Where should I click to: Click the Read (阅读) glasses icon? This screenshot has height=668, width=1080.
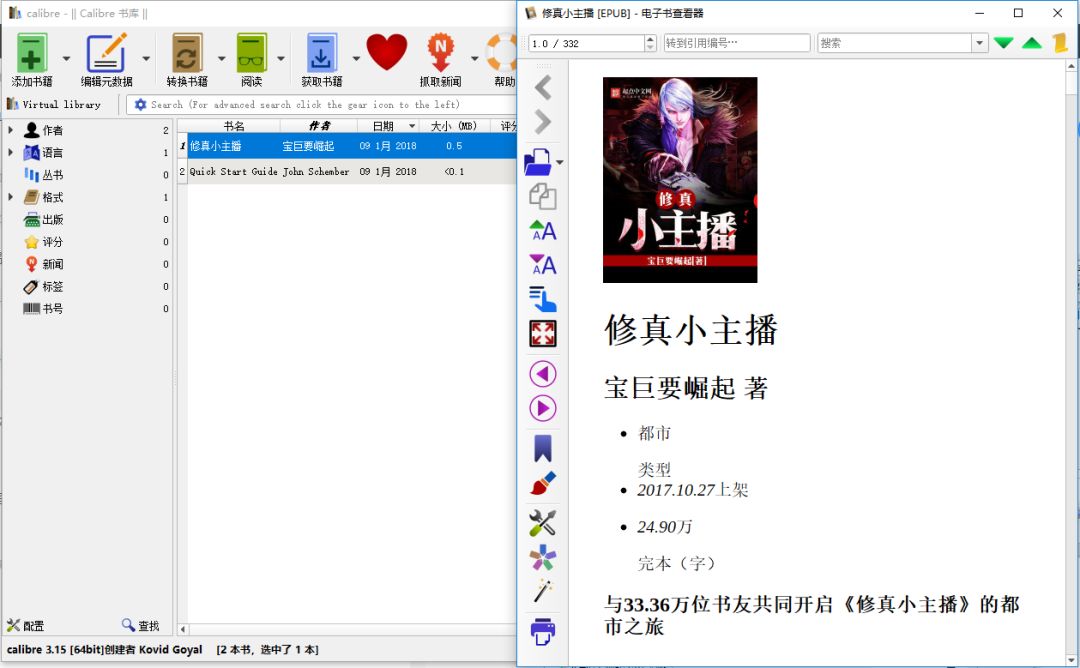251,53
